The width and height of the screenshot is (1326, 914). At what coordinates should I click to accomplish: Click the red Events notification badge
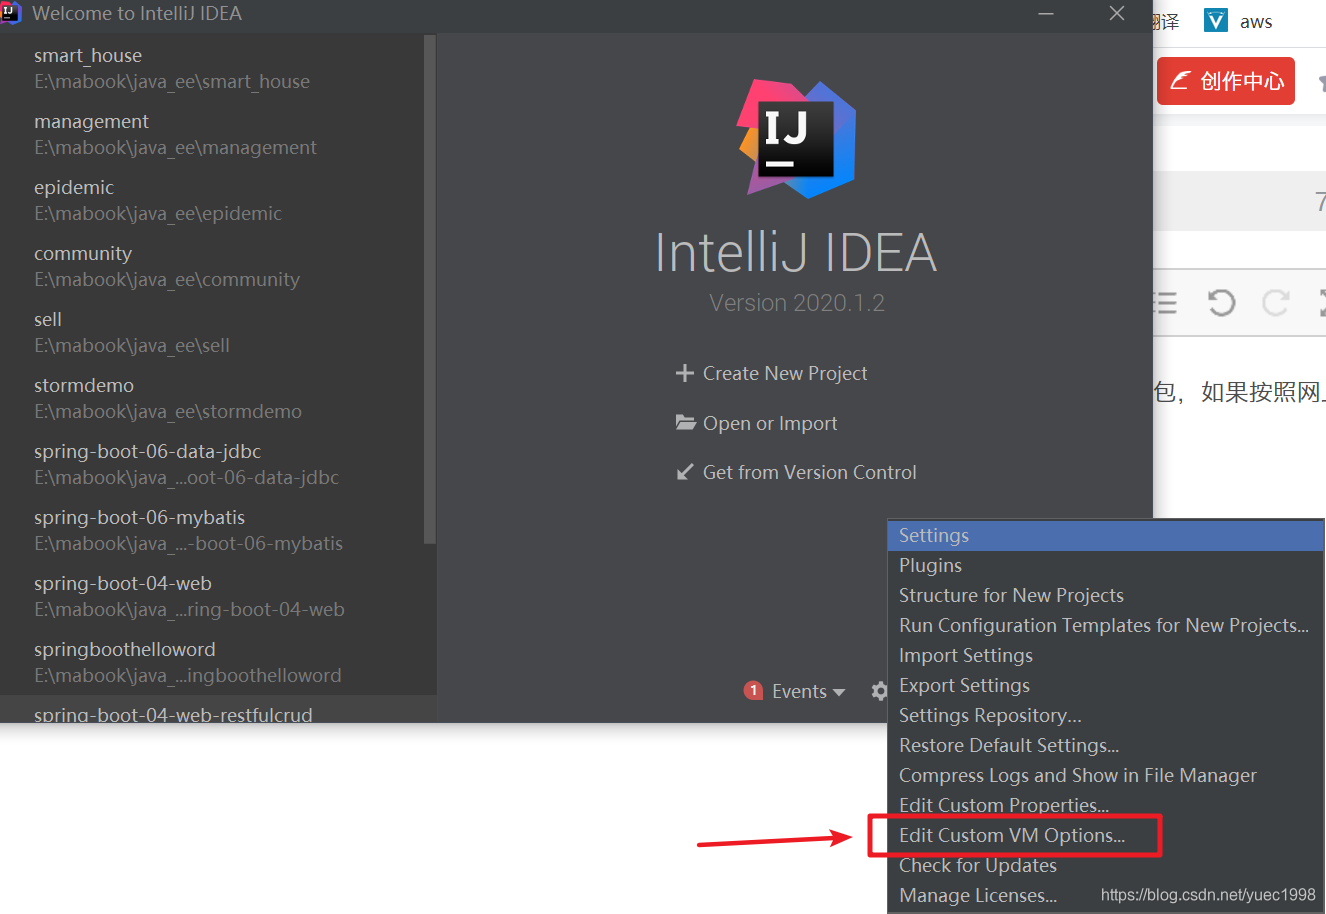tap(754, 691)
